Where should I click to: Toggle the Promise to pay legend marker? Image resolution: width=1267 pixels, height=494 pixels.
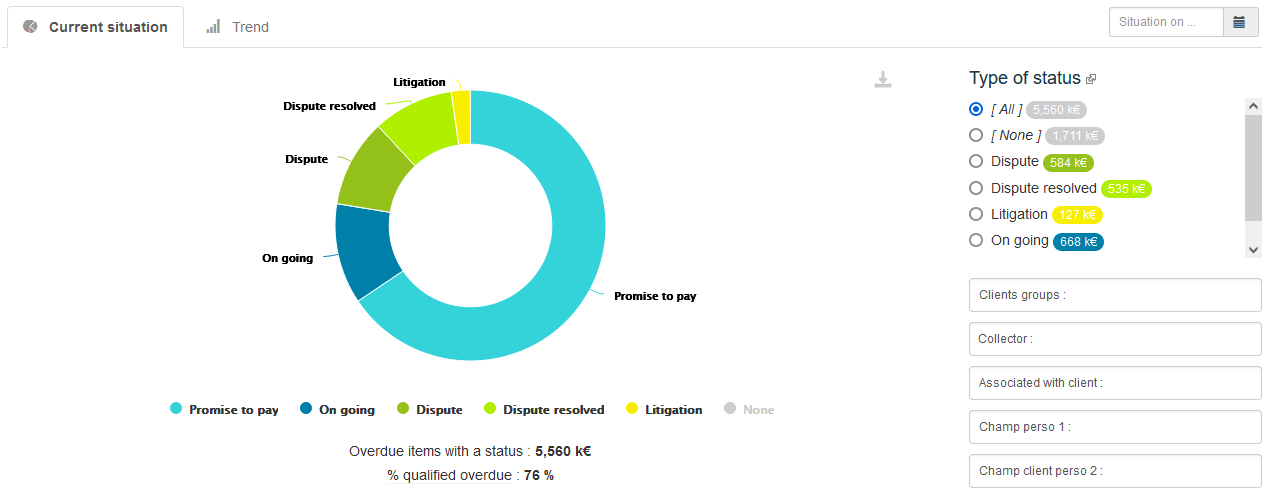[176, 409]
